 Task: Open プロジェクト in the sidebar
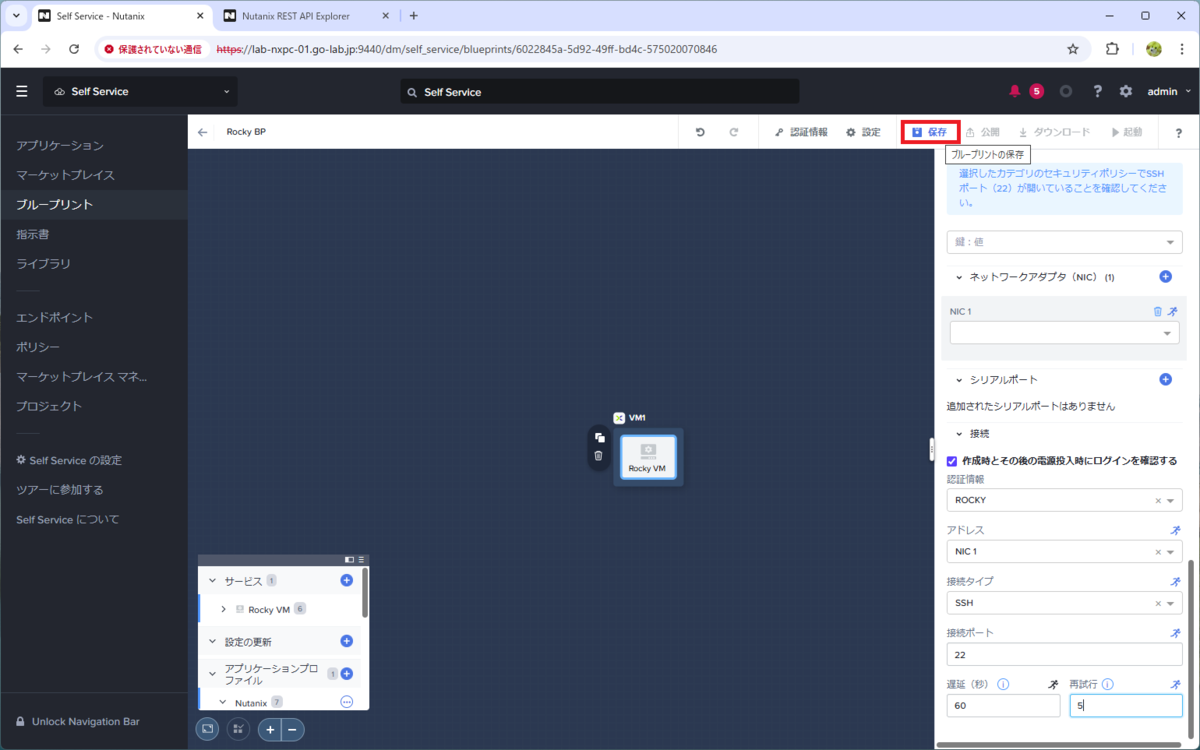tap(49, 406)
